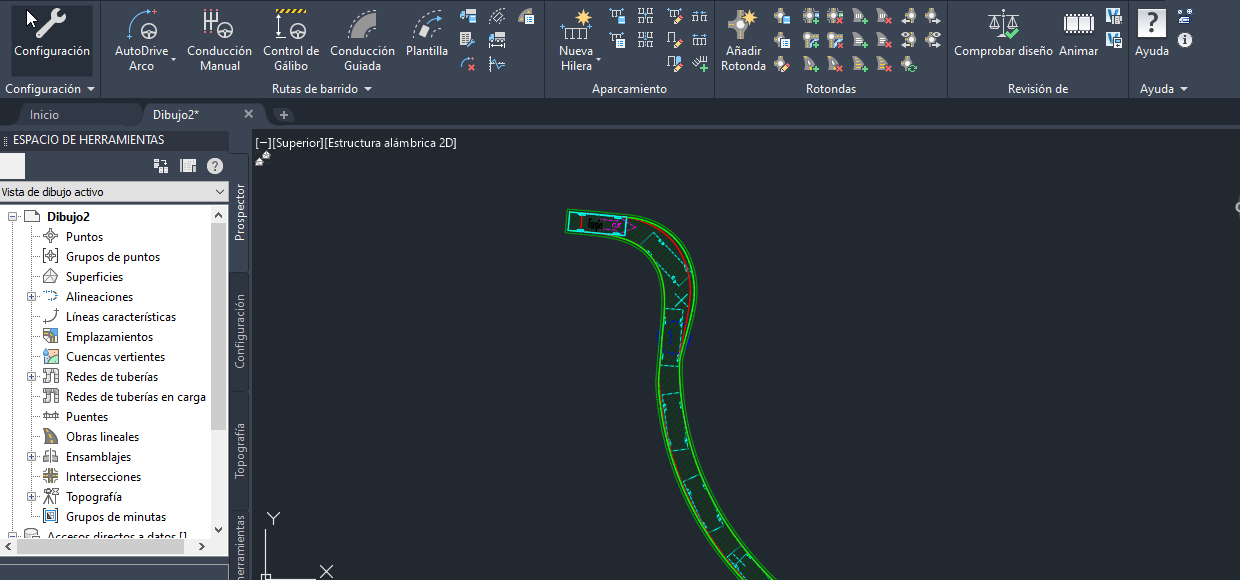
Task: Start the Animar film-strip tool
Action: point(1079,33)
